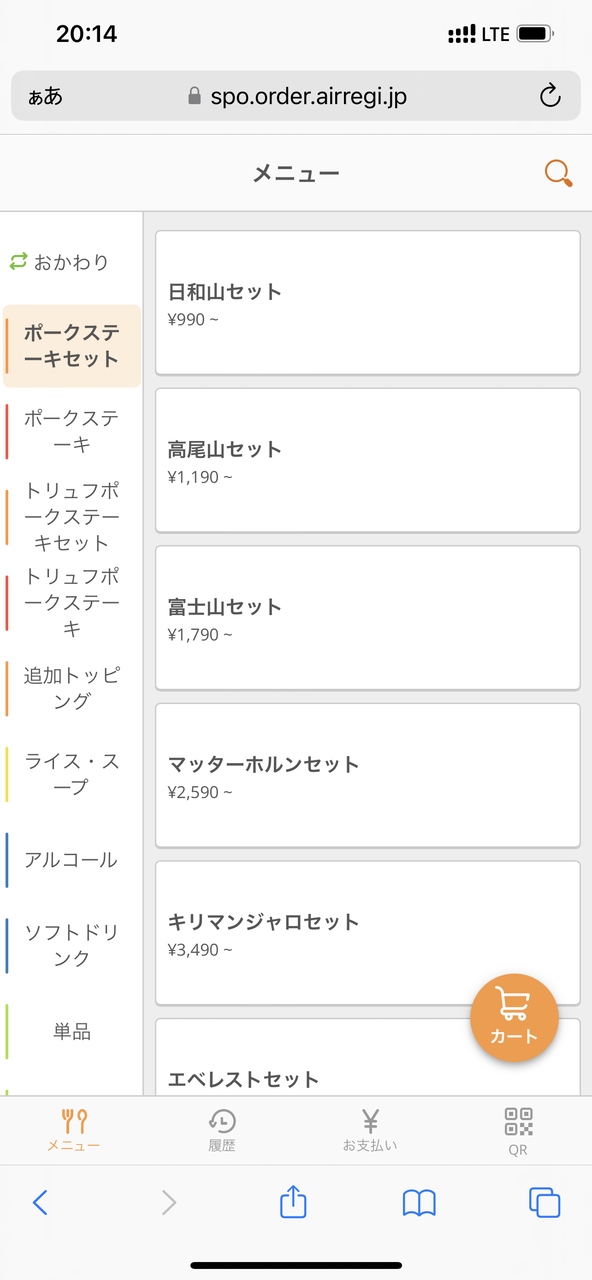Image resolution: width=592 pixels, height=1280 pixels.
Task: Open the 富士山セット item
Action: pos(368,618)
